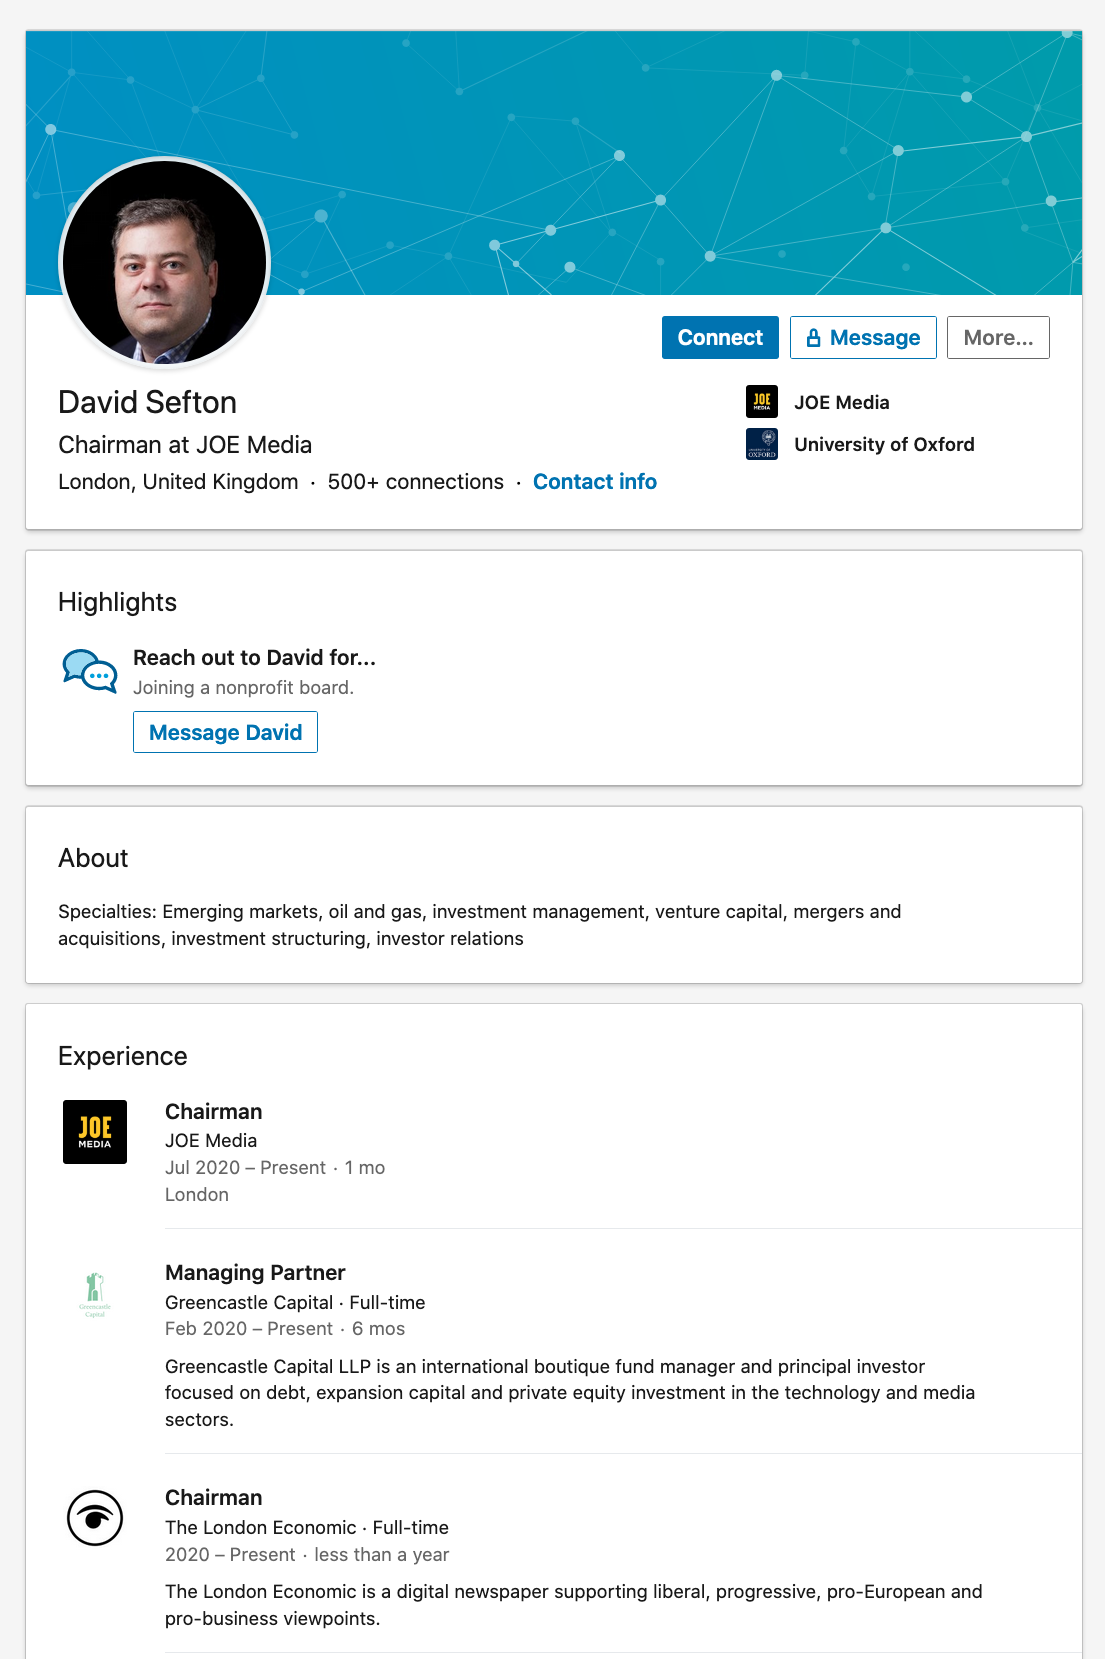
Task: Click the Connect button
Action: tap(720, 338)
